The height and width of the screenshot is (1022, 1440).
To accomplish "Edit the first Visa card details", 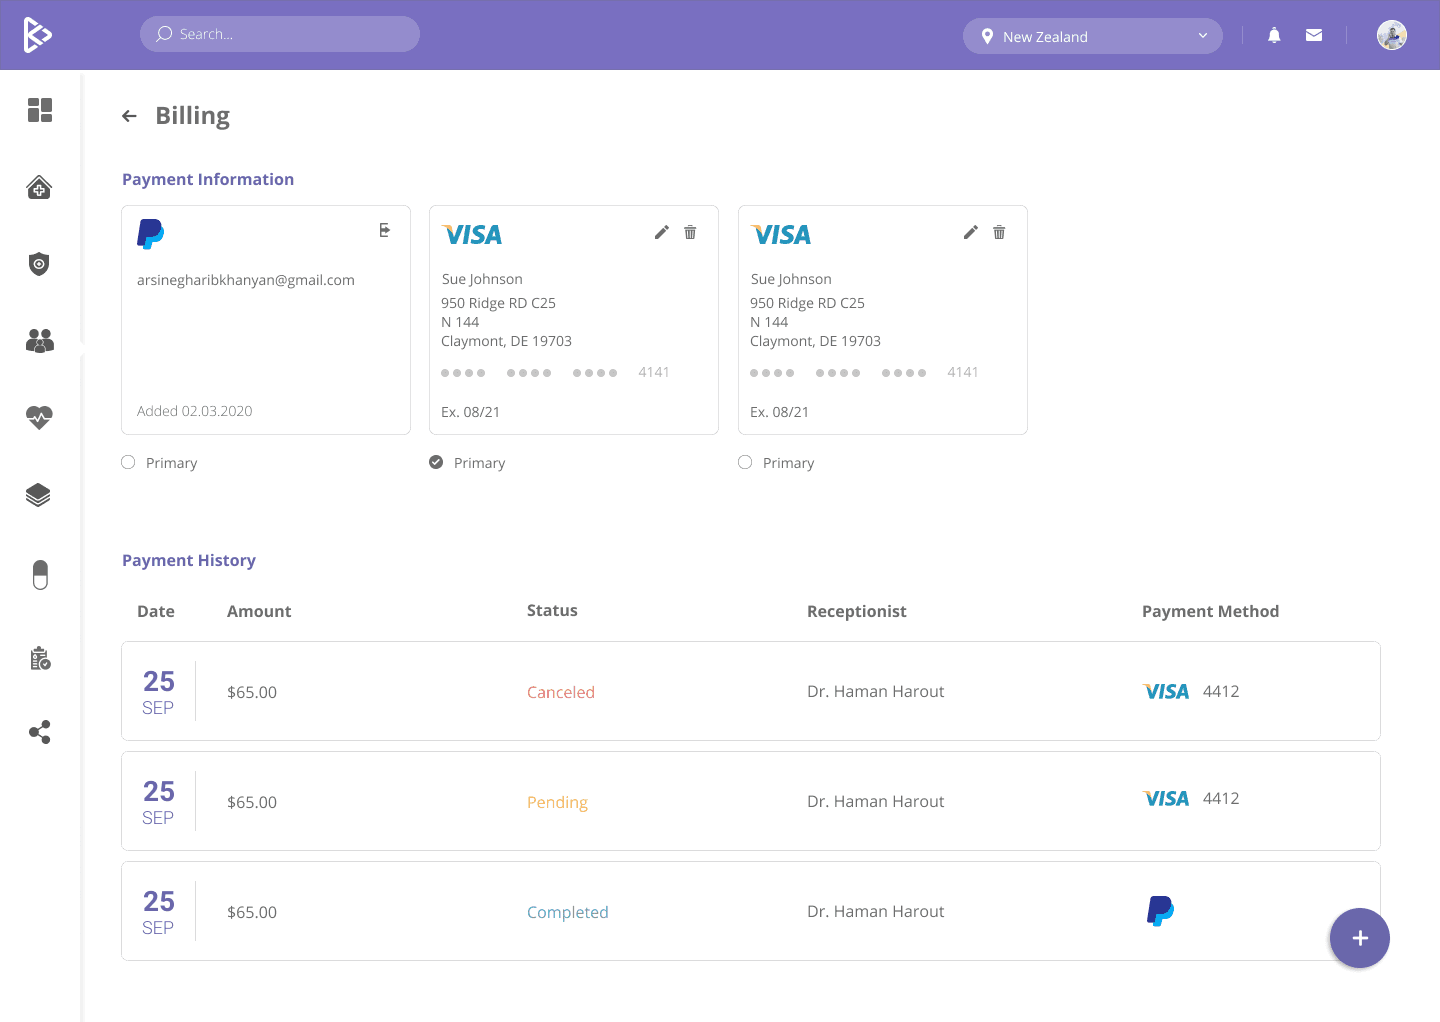I will pos(661,232).
